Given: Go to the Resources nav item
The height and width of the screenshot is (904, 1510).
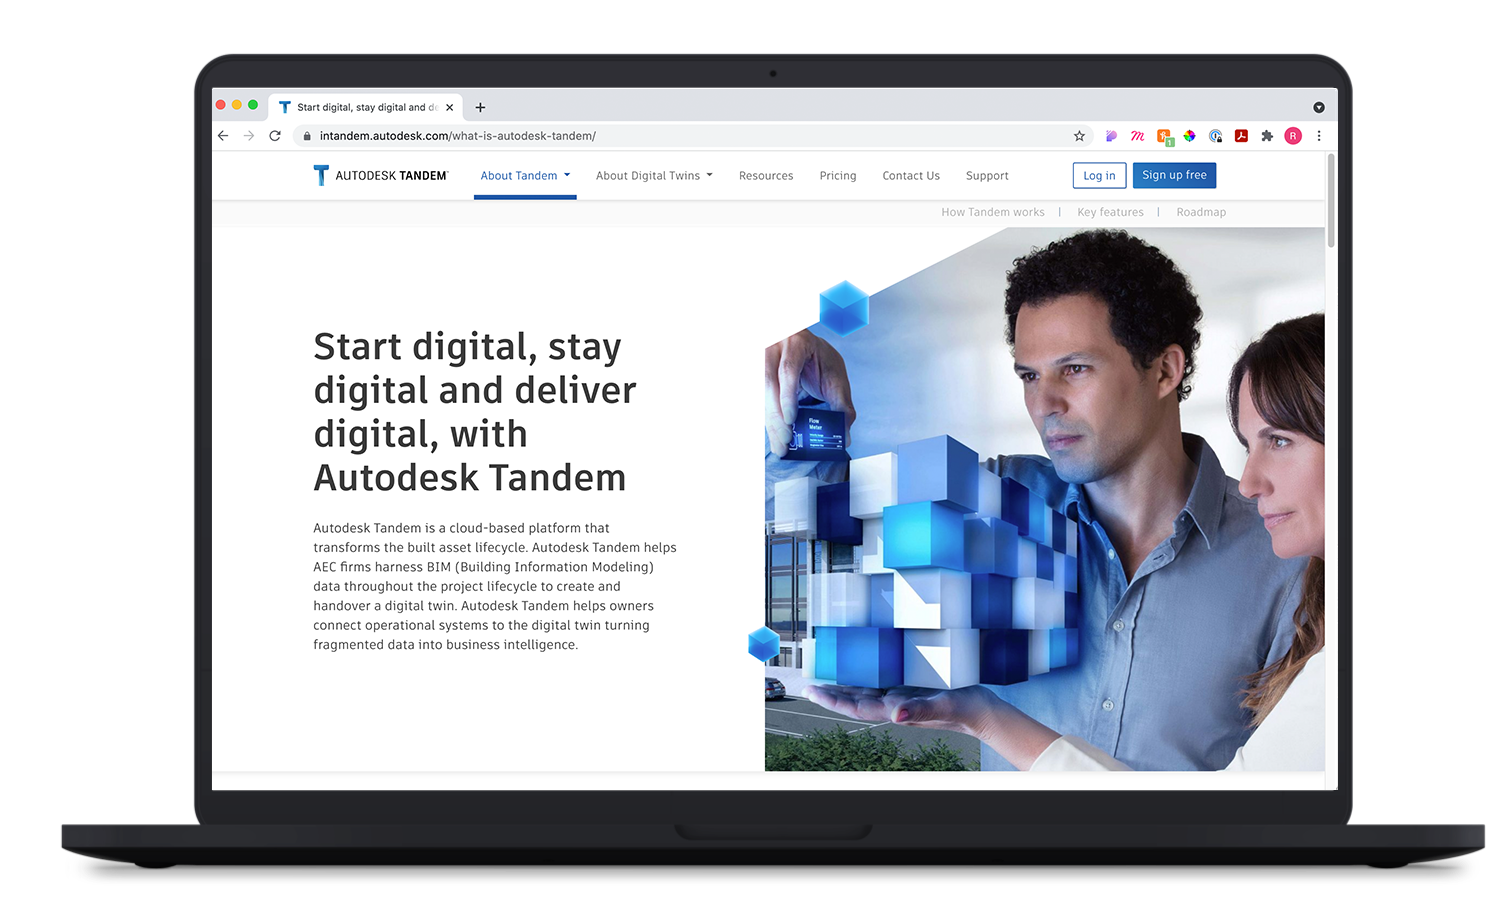Looking at the screenshot, I should pos(765,176).
